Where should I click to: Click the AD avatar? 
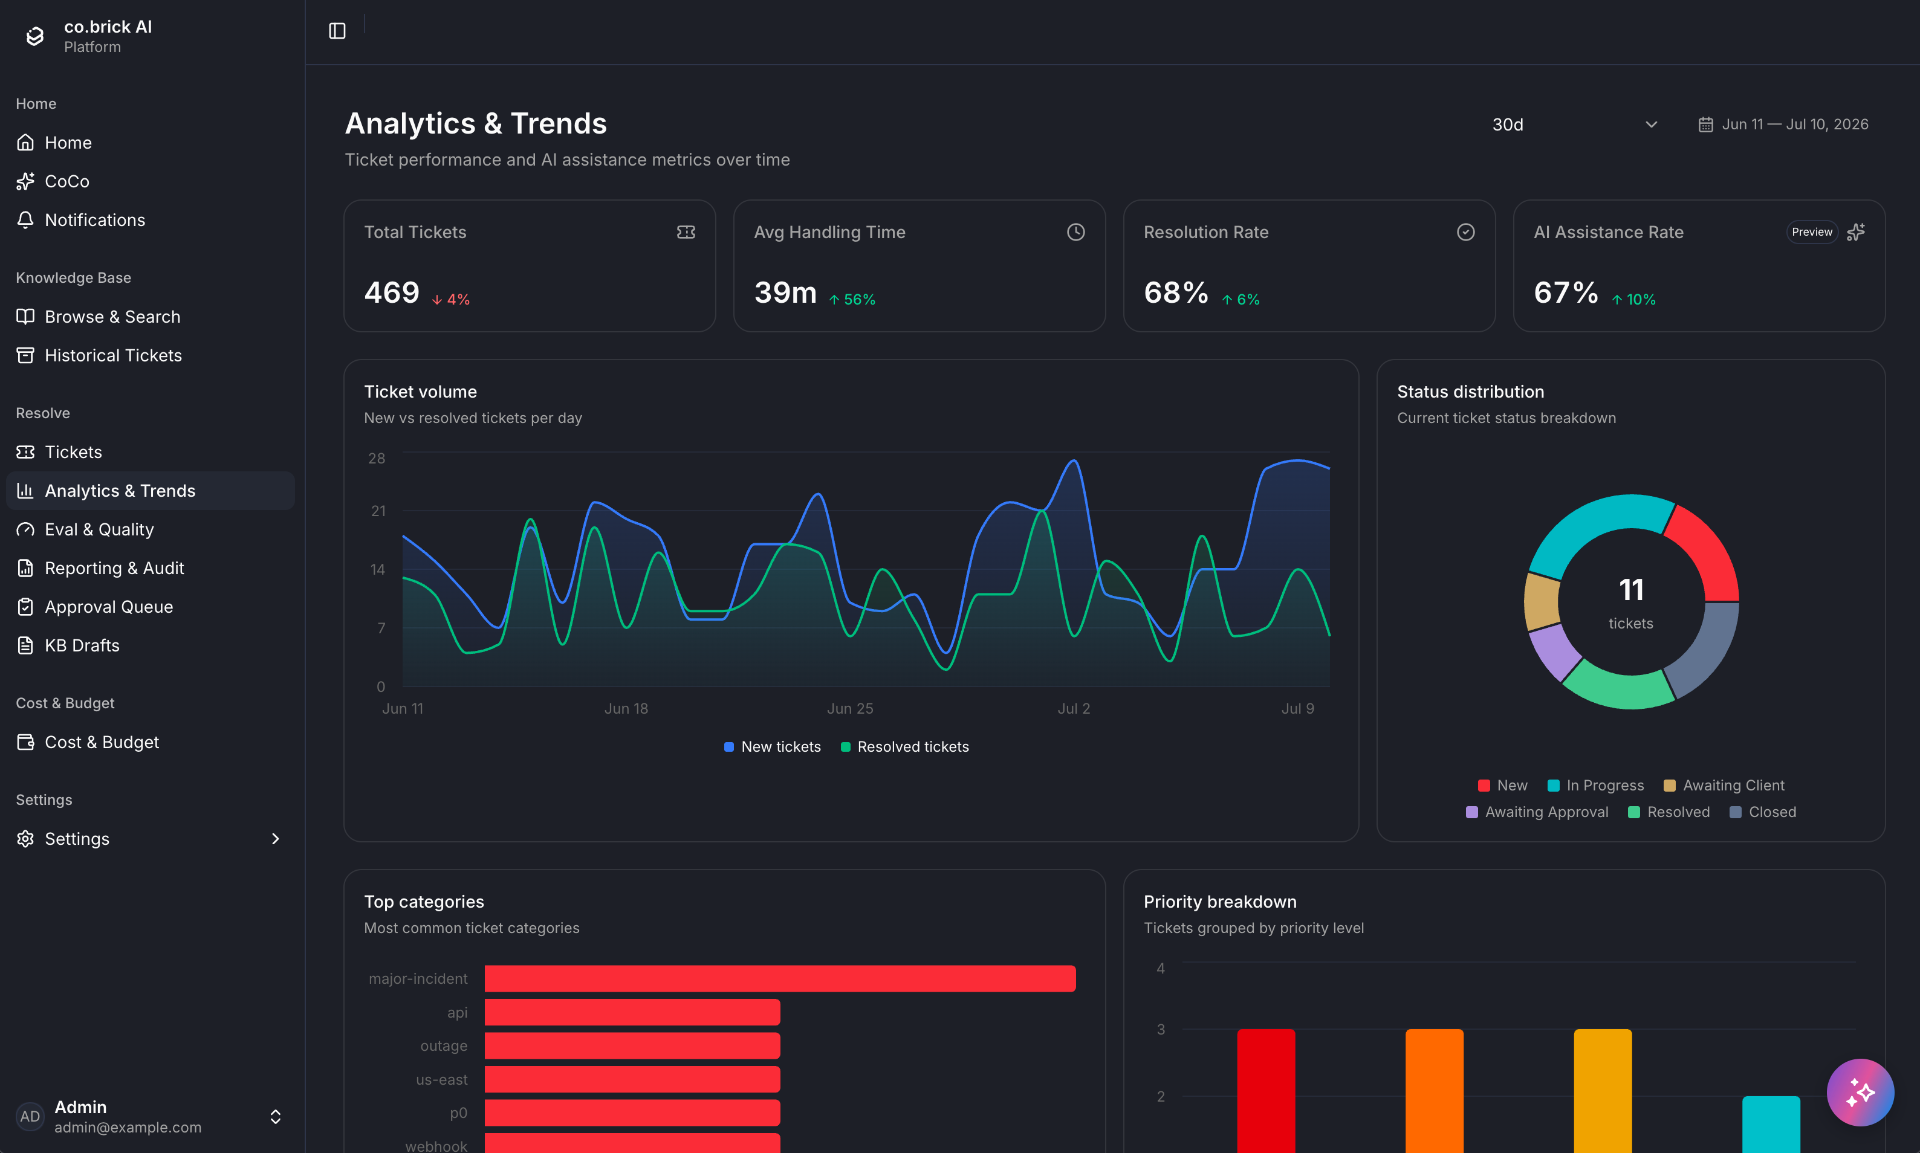30,1117
